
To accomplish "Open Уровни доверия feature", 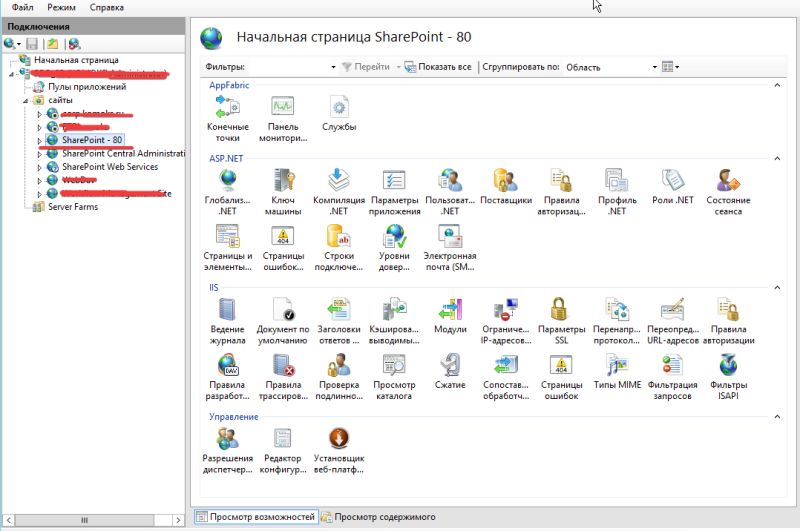I will (x=394, y=248).
